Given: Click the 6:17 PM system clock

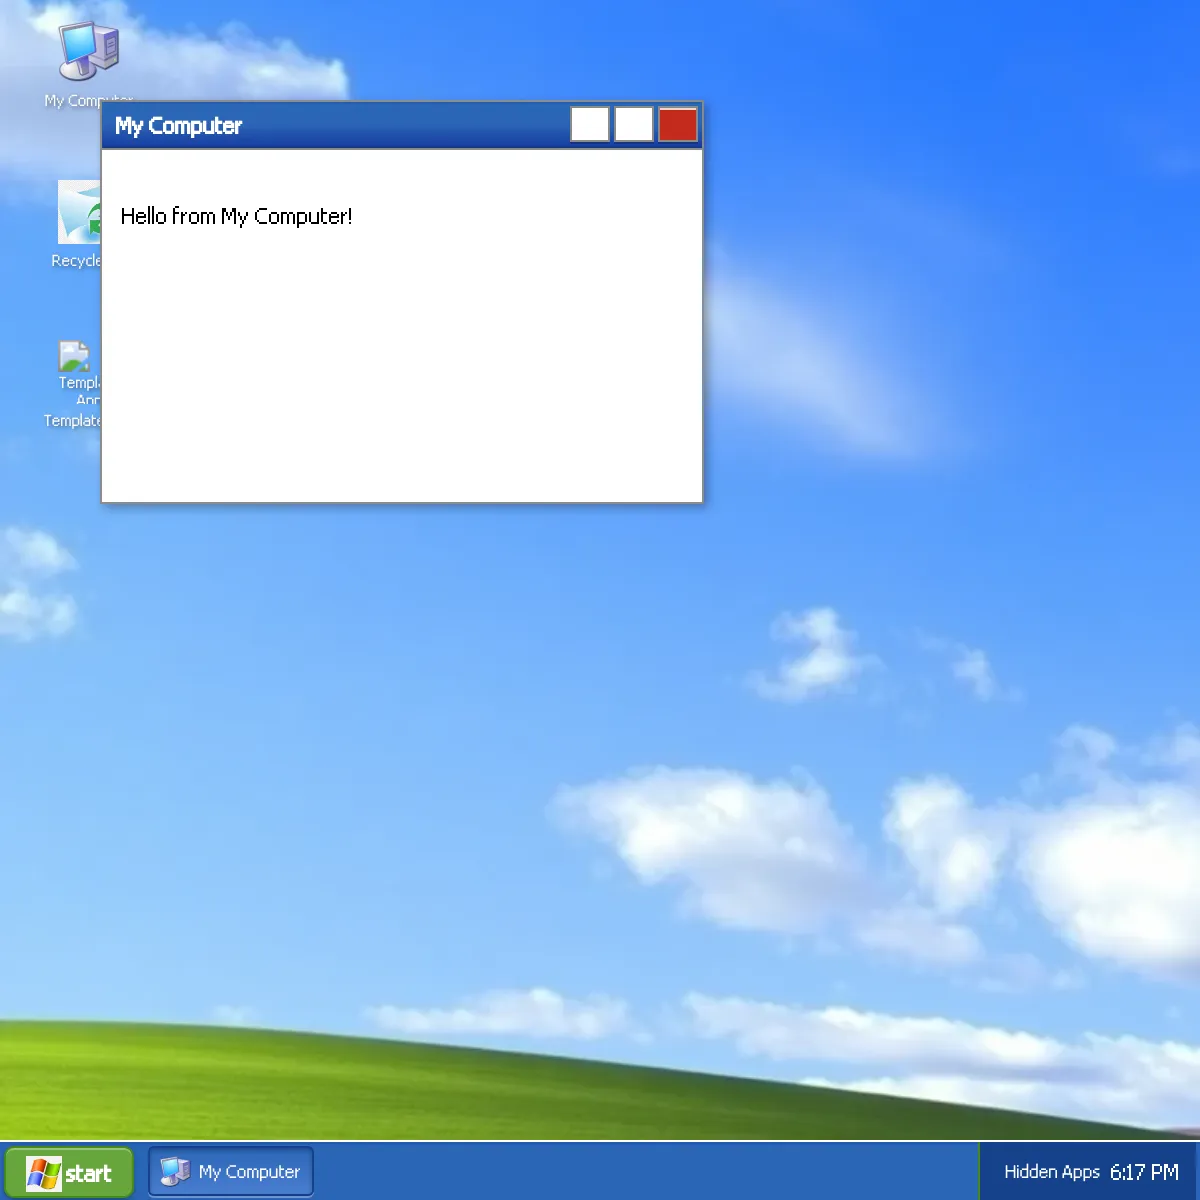Looking at the screenshot, I should [x=1144, y=1172].
